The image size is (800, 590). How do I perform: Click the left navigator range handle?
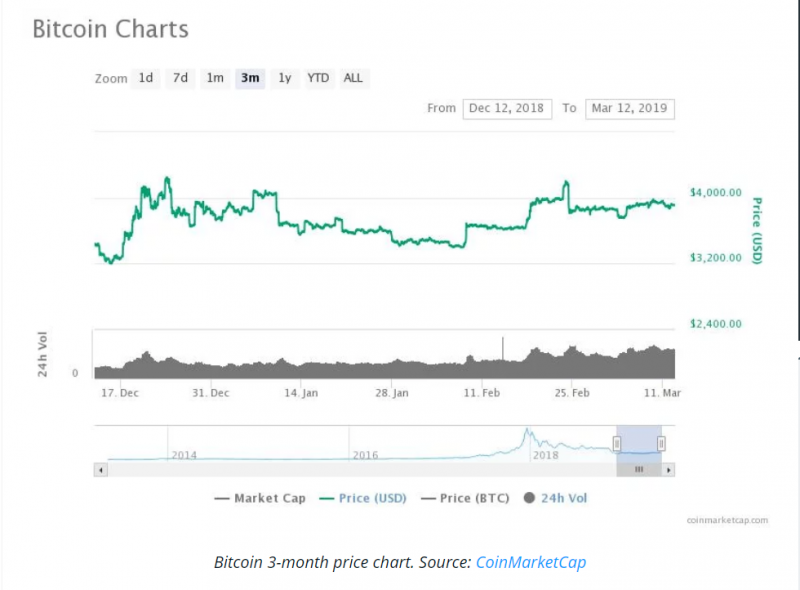click(x=617, y=443)
